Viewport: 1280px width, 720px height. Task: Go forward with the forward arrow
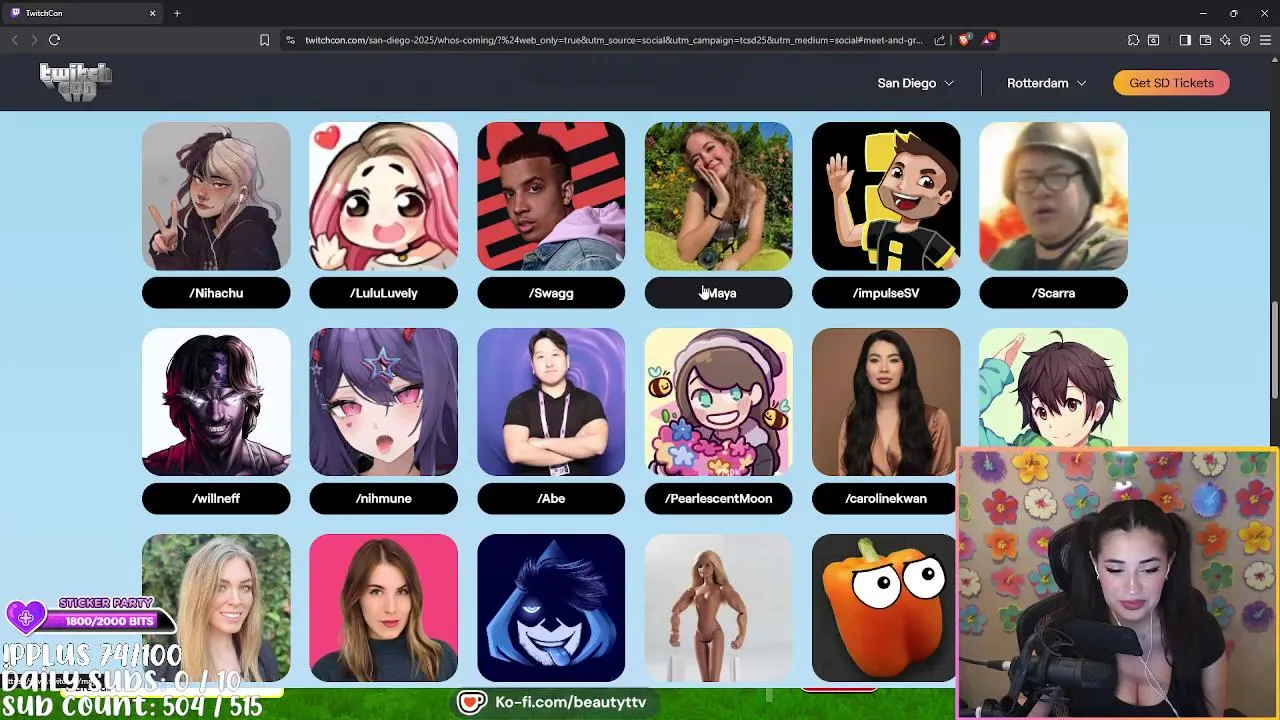click(34, 40)
